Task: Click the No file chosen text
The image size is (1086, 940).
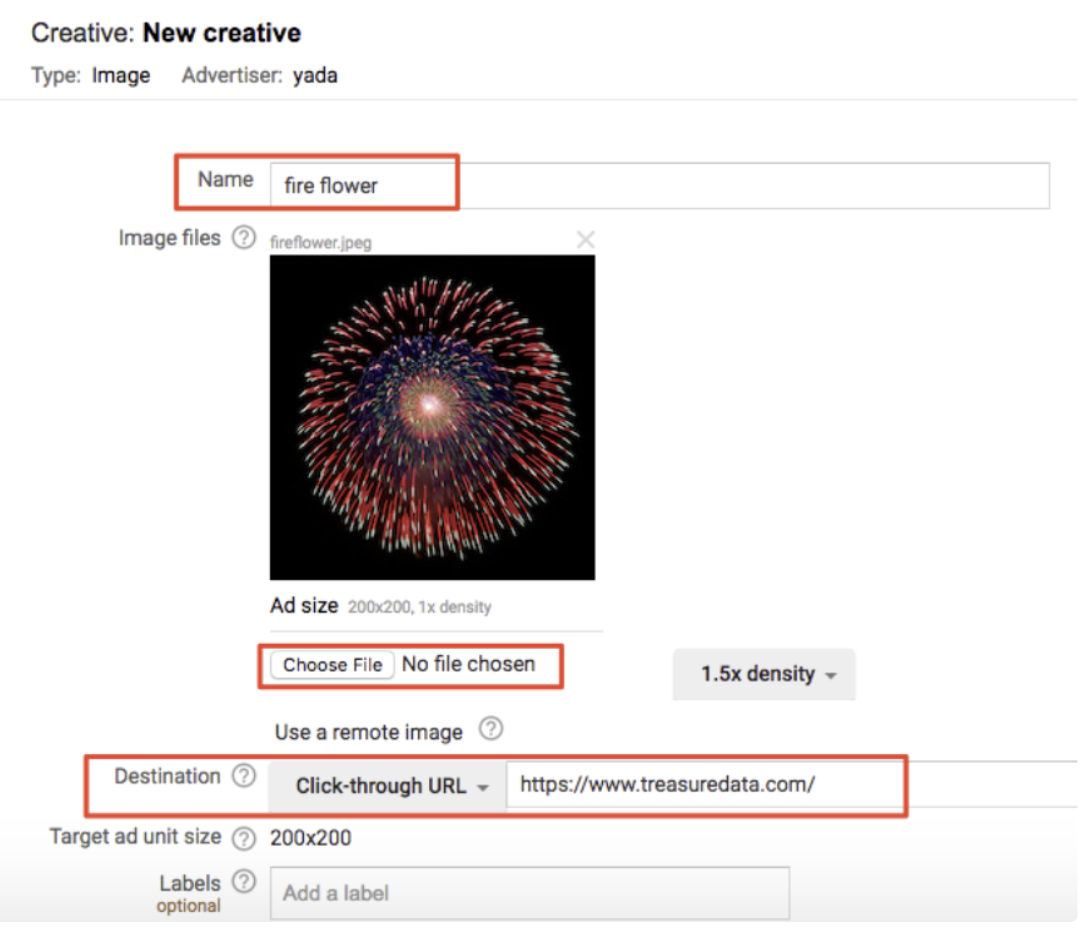Action: [x=468, y=664]
